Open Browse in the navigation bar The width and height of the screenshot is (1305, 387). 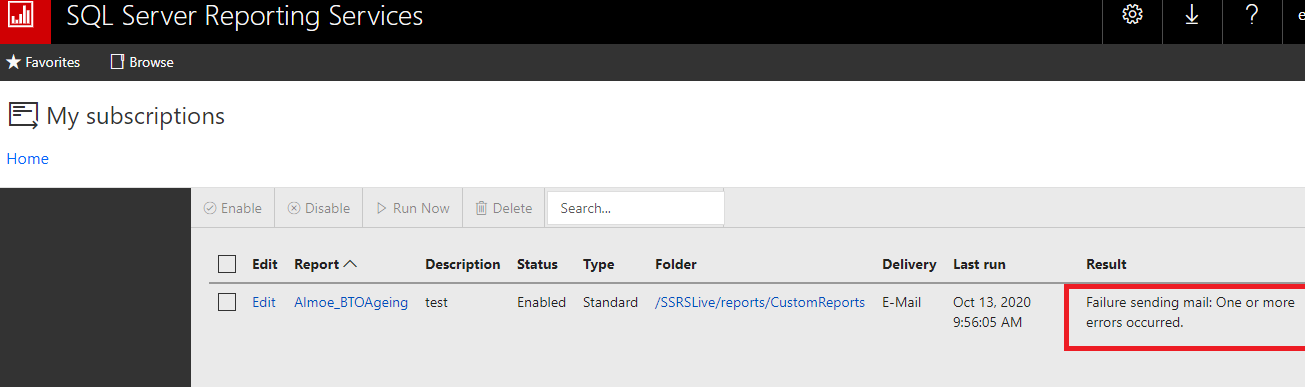click(142, 62)
